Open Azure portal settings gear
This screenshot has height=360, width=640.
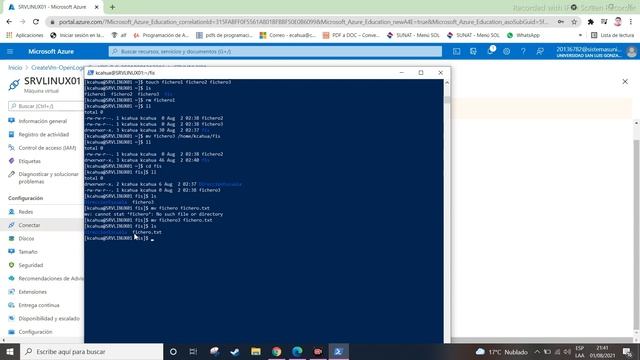tap(507, 51)
